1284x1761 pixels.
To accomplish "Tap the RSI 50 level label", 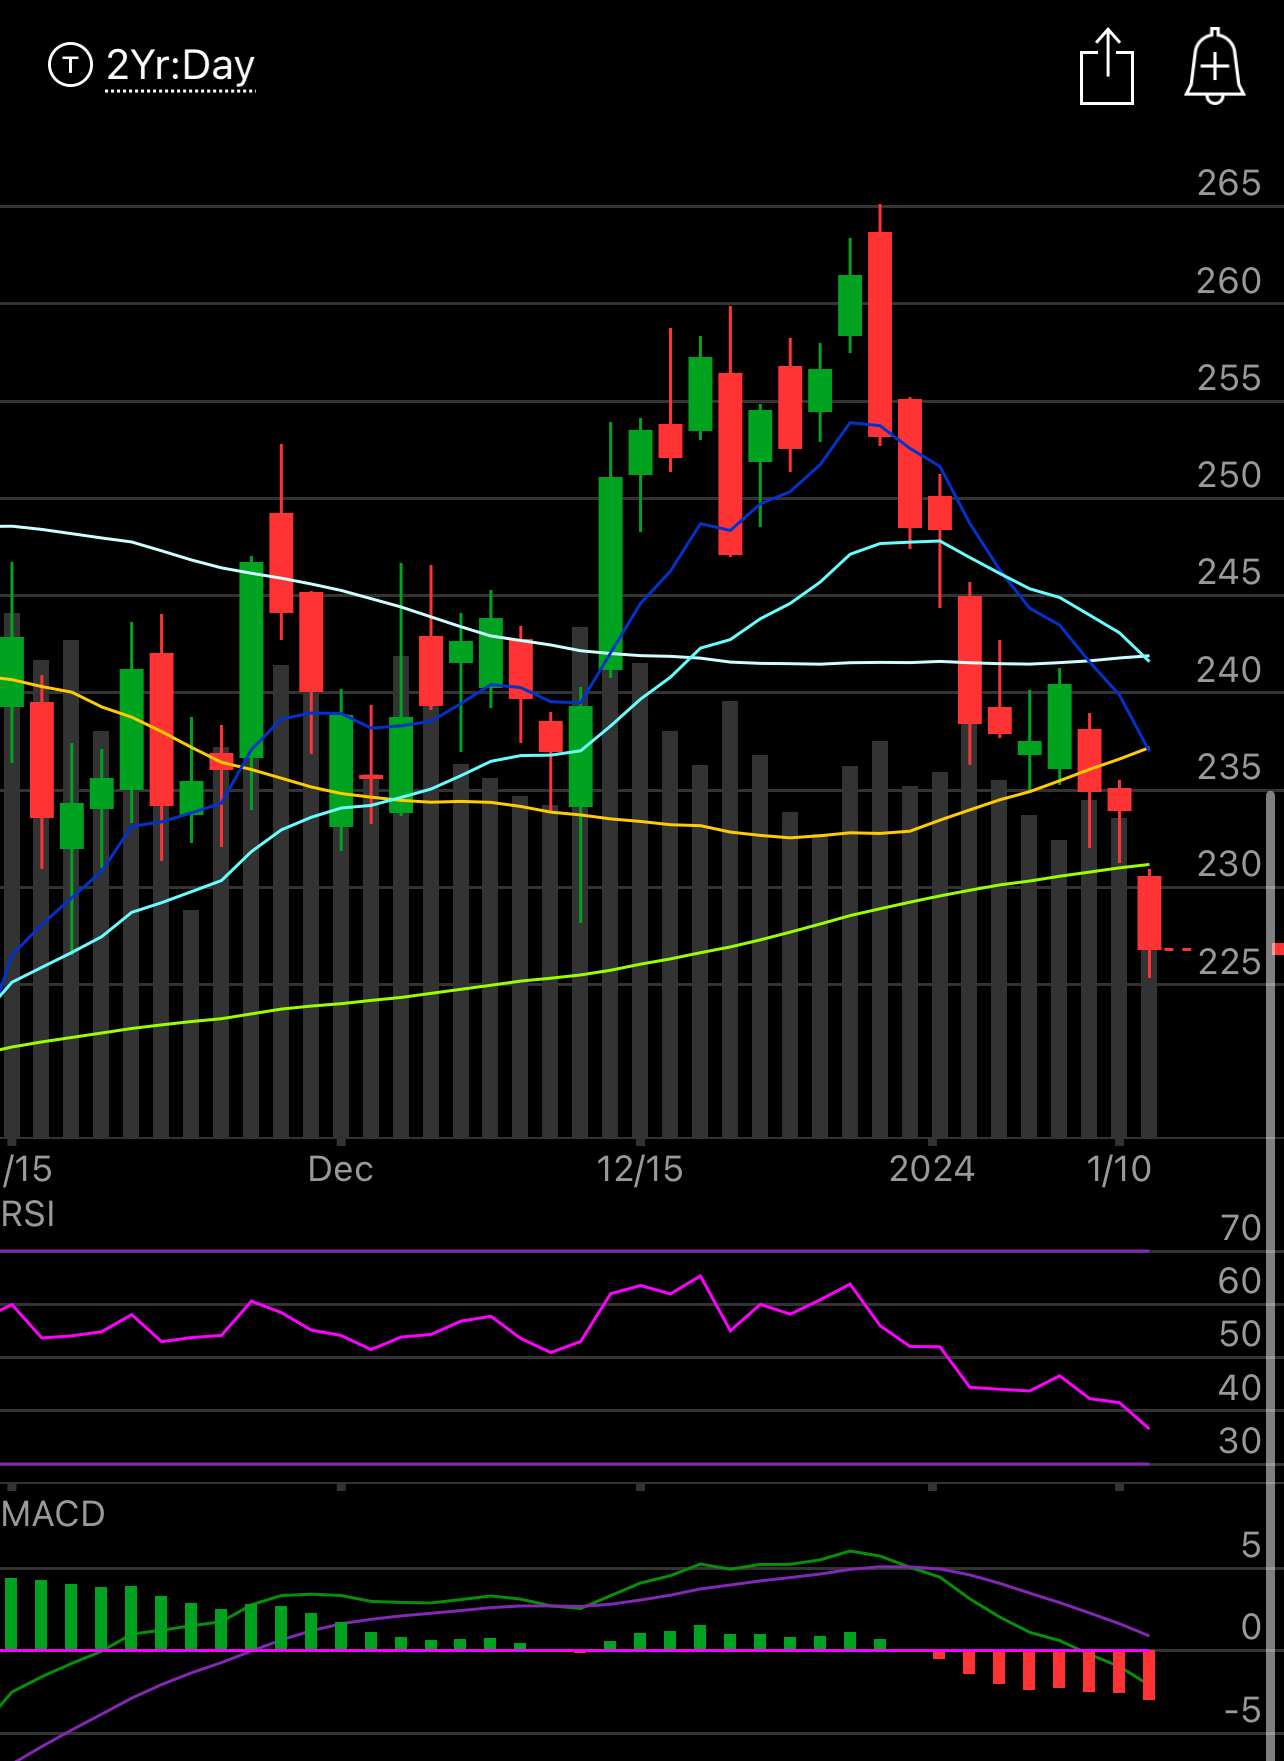I will (x=1241, y=1334).
